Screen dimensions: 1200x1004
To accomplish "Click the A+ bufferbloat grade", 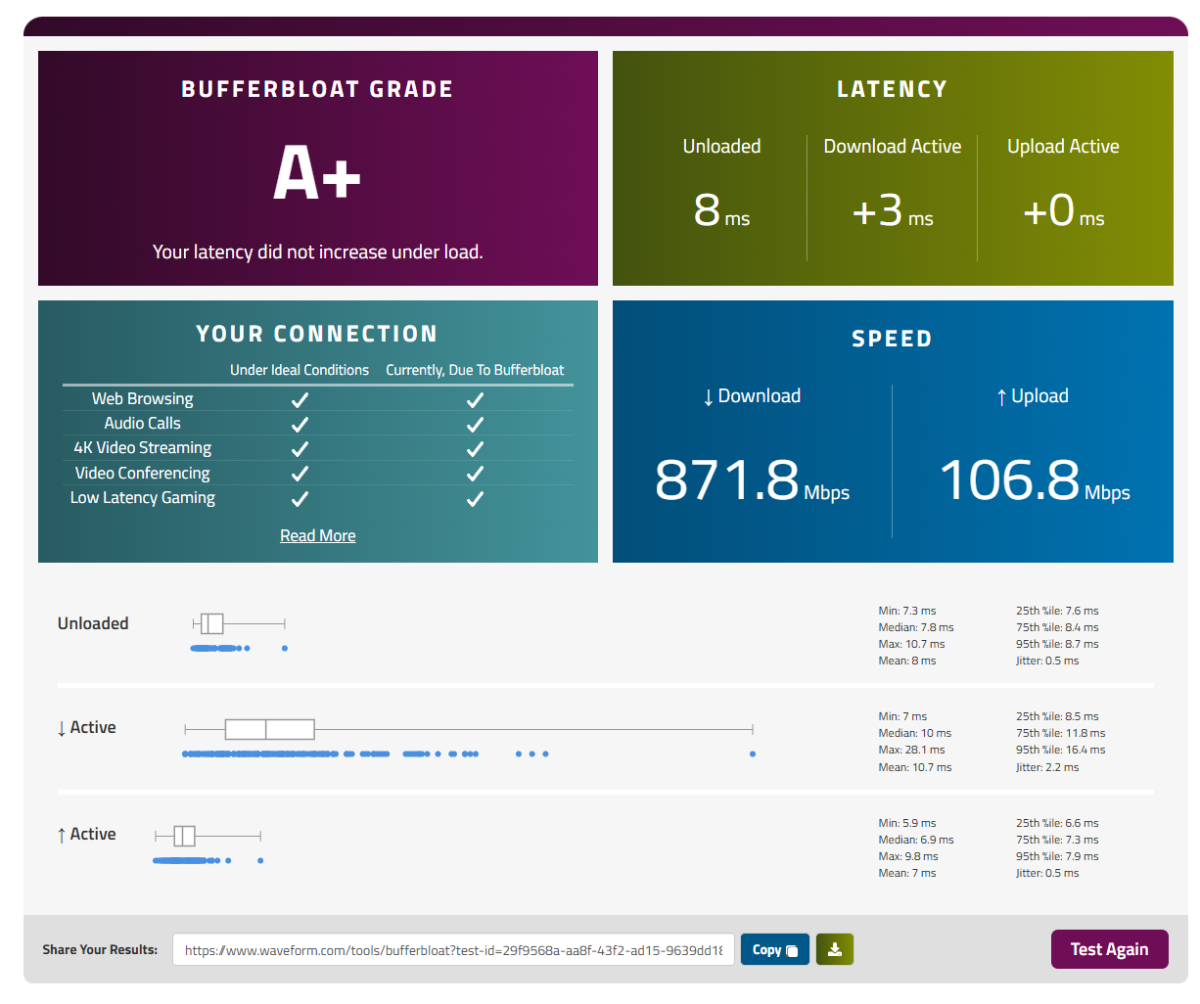I will [x=317, y=174].
